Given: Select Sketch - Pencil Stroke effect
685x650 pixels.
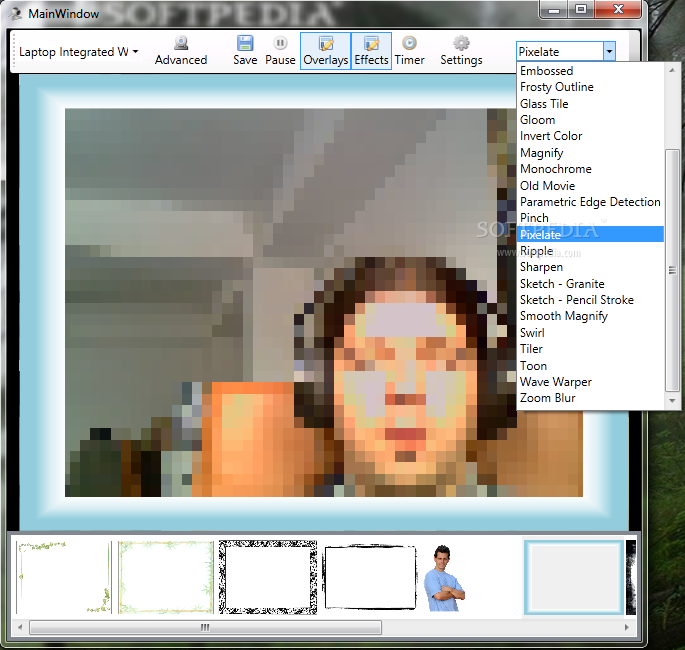Looking at the screenshot, I should 590,300.
